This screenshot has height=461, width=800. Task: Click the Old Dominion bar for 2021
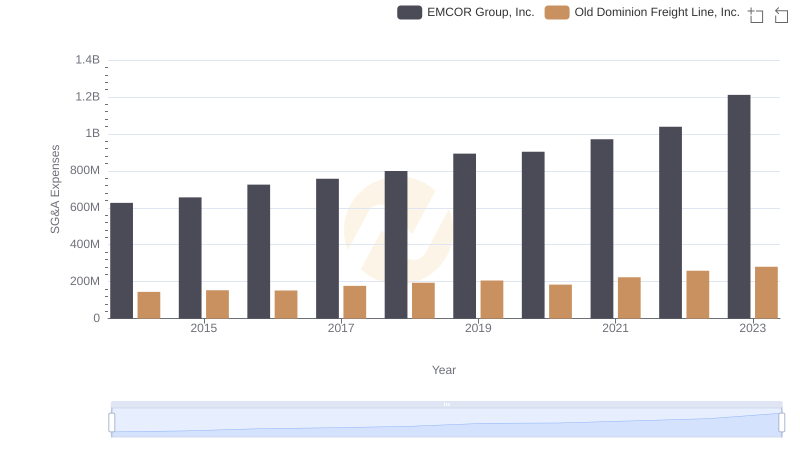pos(629,298)
